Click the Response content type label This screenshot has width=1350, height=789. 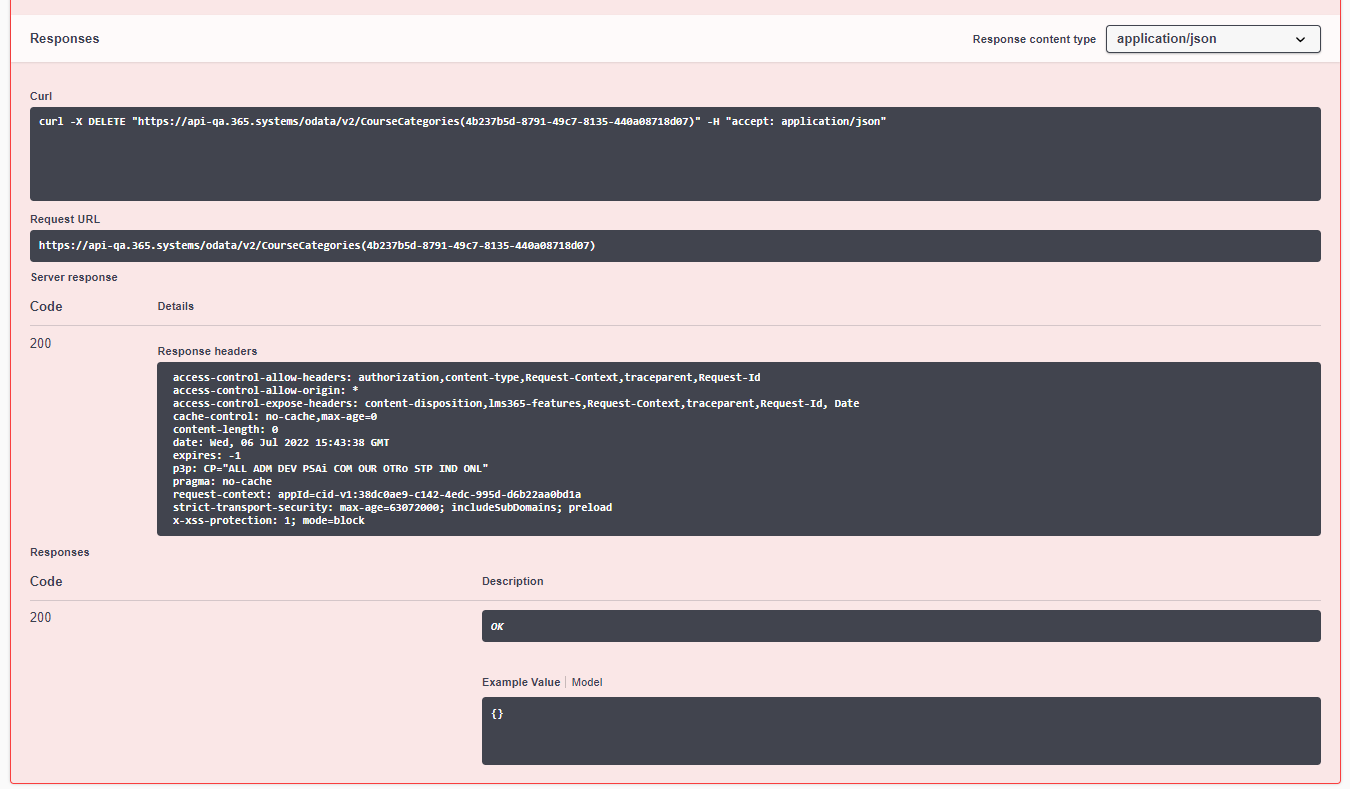[1034, 40]
